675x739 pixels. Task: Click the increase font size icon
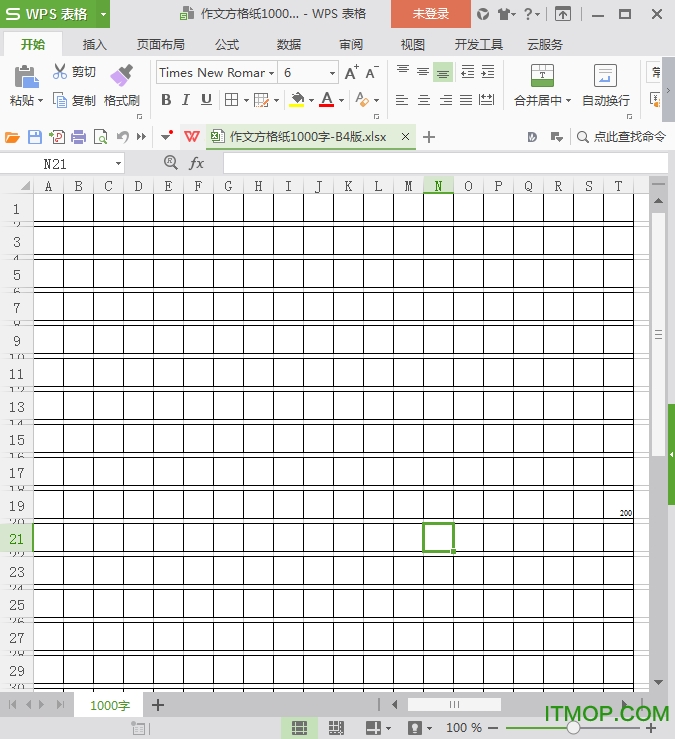tap(351, 73)
